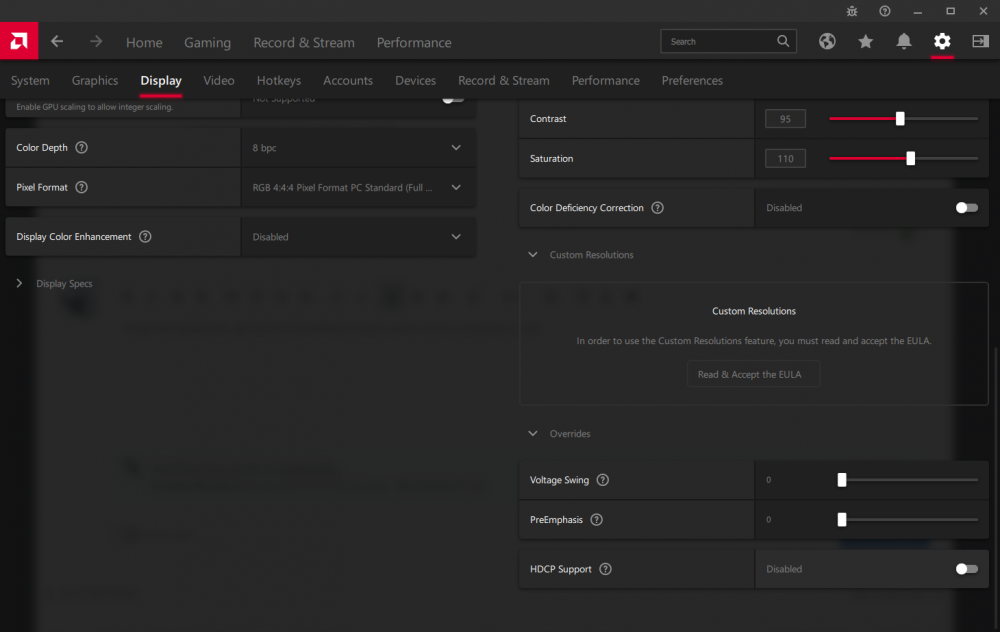Switch to the Hotkeys tab

pyautogui.click(x=278, y=81)
